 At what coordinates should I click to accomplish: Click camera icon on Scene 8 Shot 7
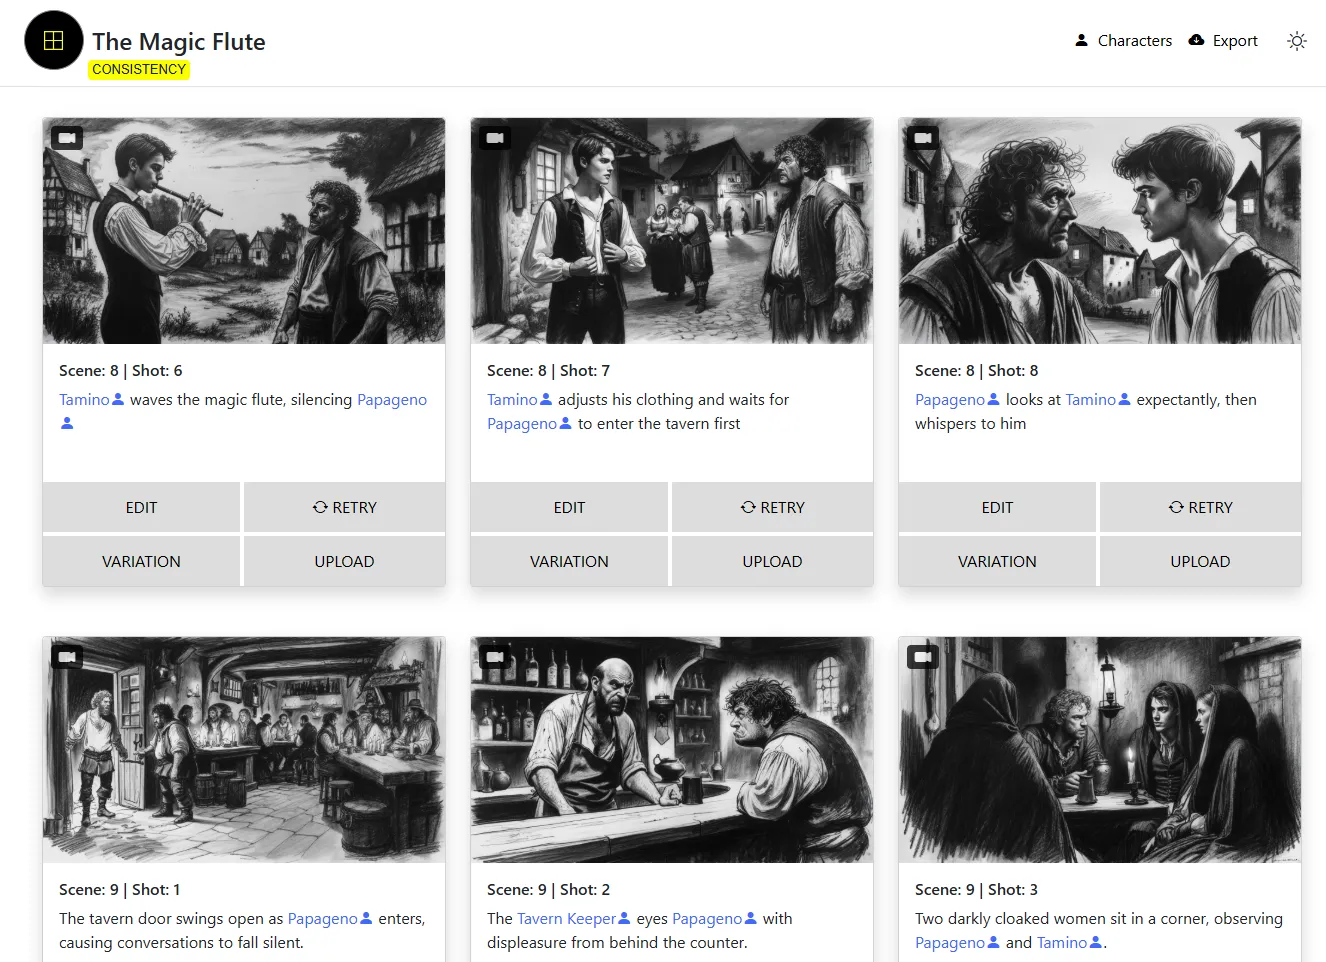[x=495, y=138]
